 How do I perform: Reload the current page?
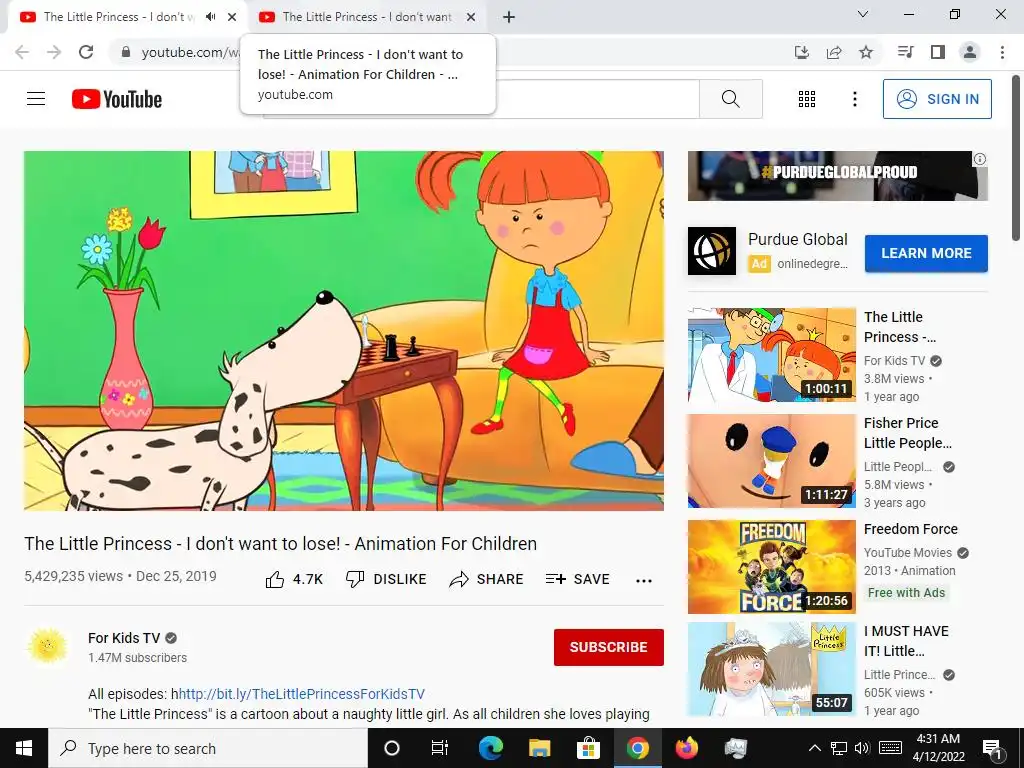click(x=86, y=52)
